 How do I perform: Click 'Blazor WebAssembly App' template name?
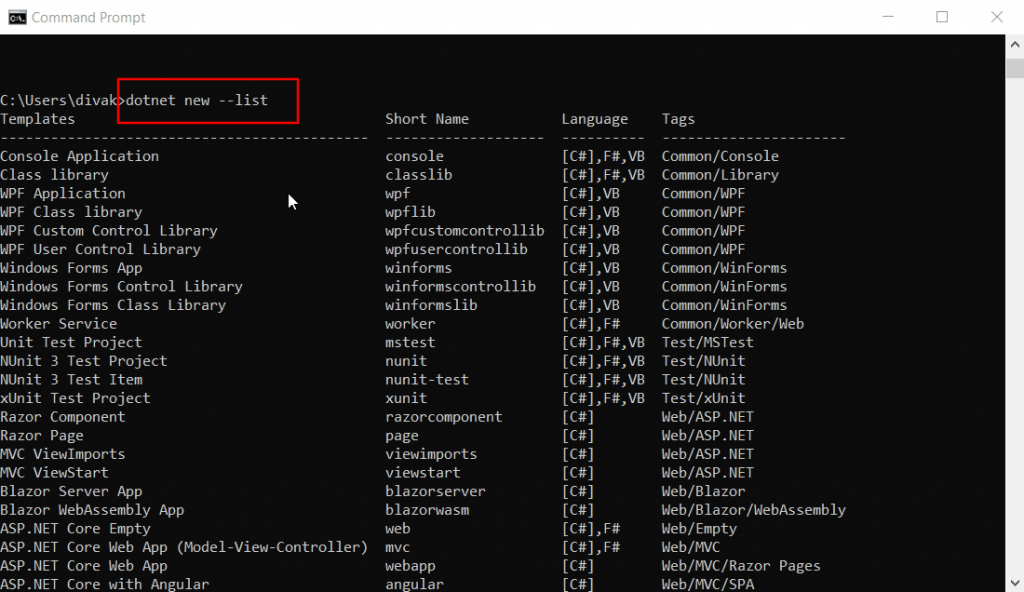[x=92, y=510]
